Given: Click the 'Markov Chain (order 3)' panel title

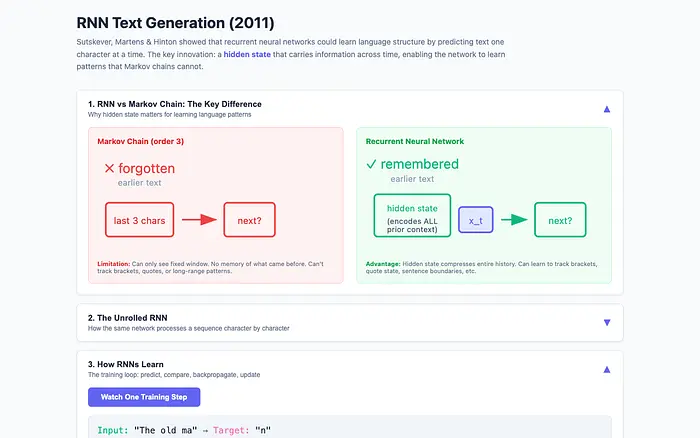Looking at the screenshot, I should [140, 141].
